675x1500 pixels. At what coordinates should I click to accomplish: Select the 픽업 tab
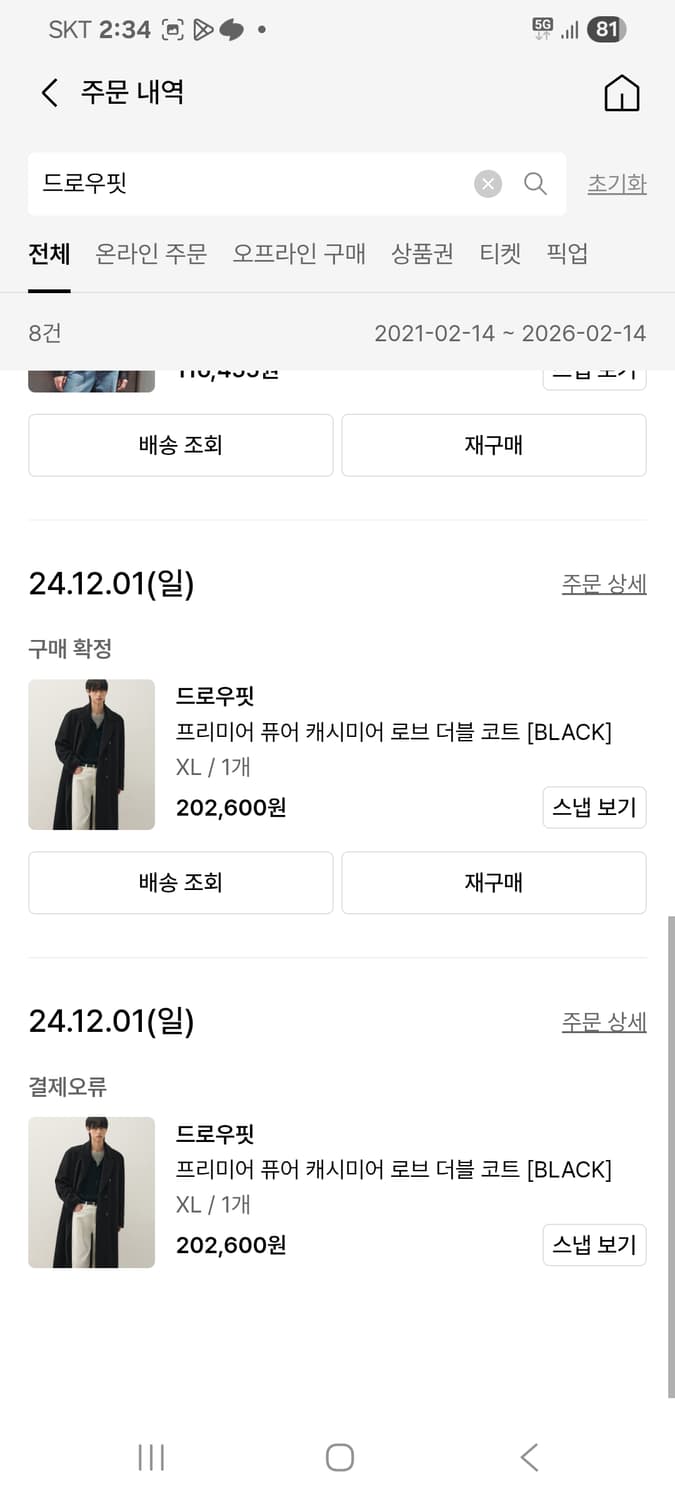567,253
